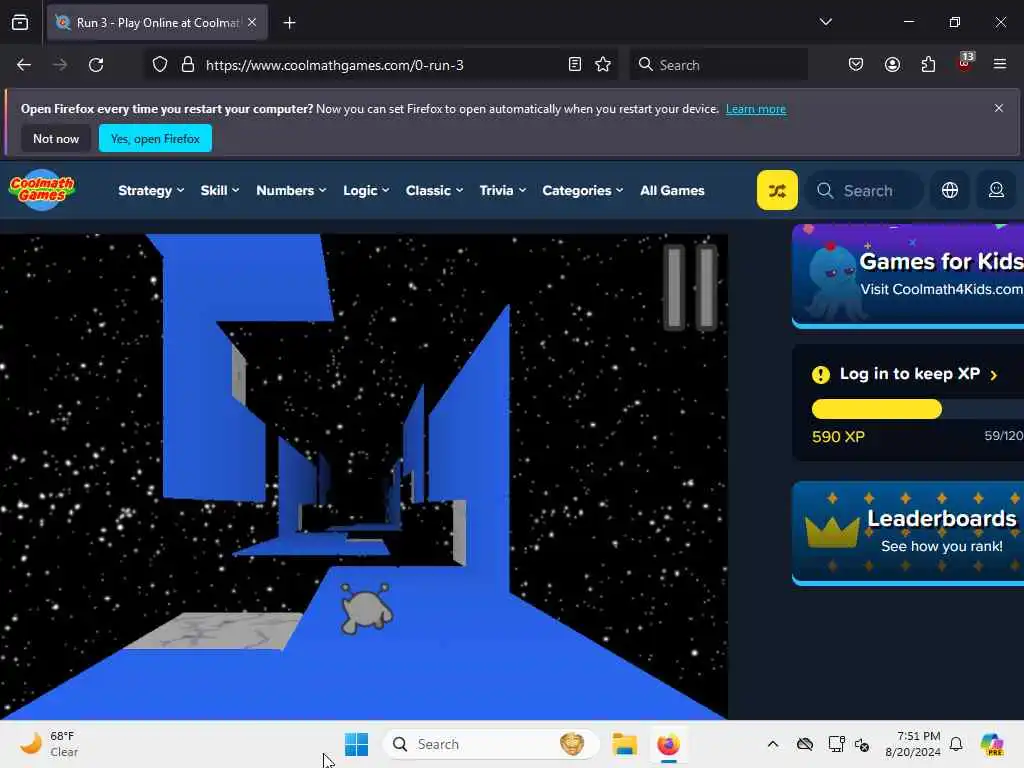Open Firefox account icon
This screenshot has height=768, width=1024.
pyautogui.click(x=892, y=64)
